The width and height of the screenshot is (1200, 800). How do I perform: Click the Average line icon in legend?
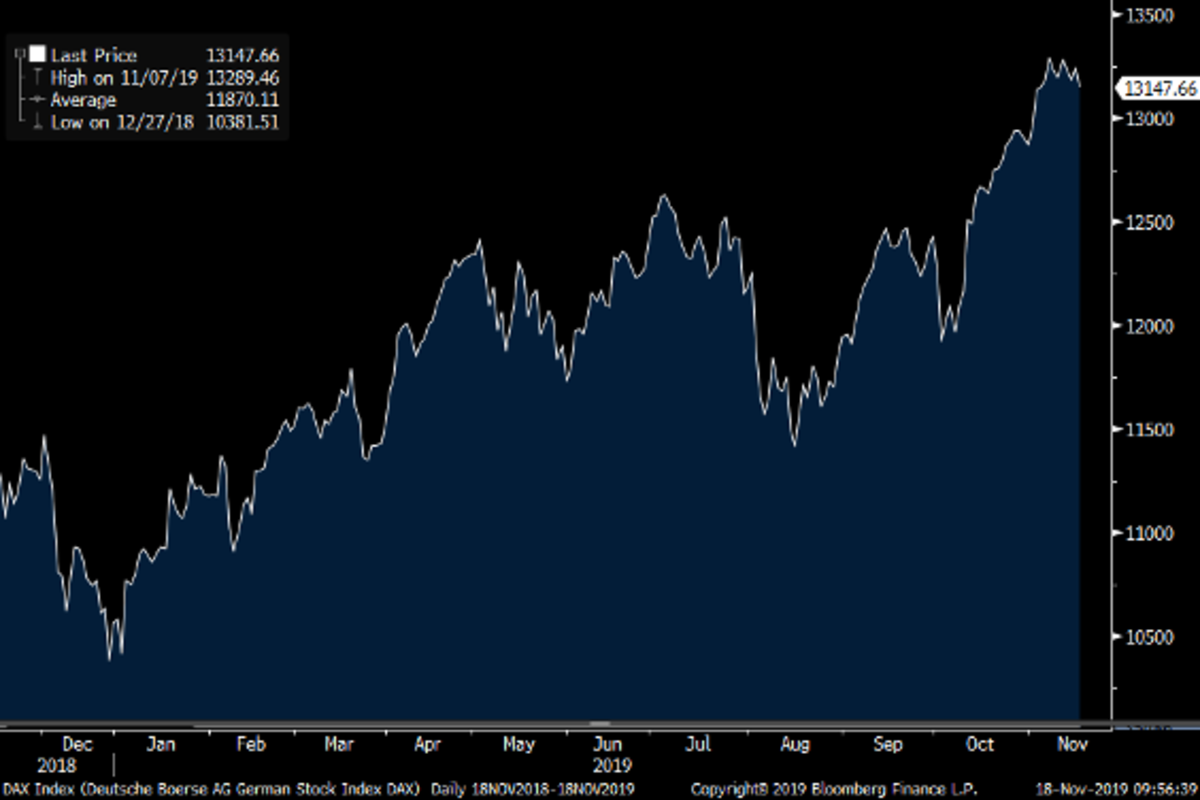tap(37, 100)
